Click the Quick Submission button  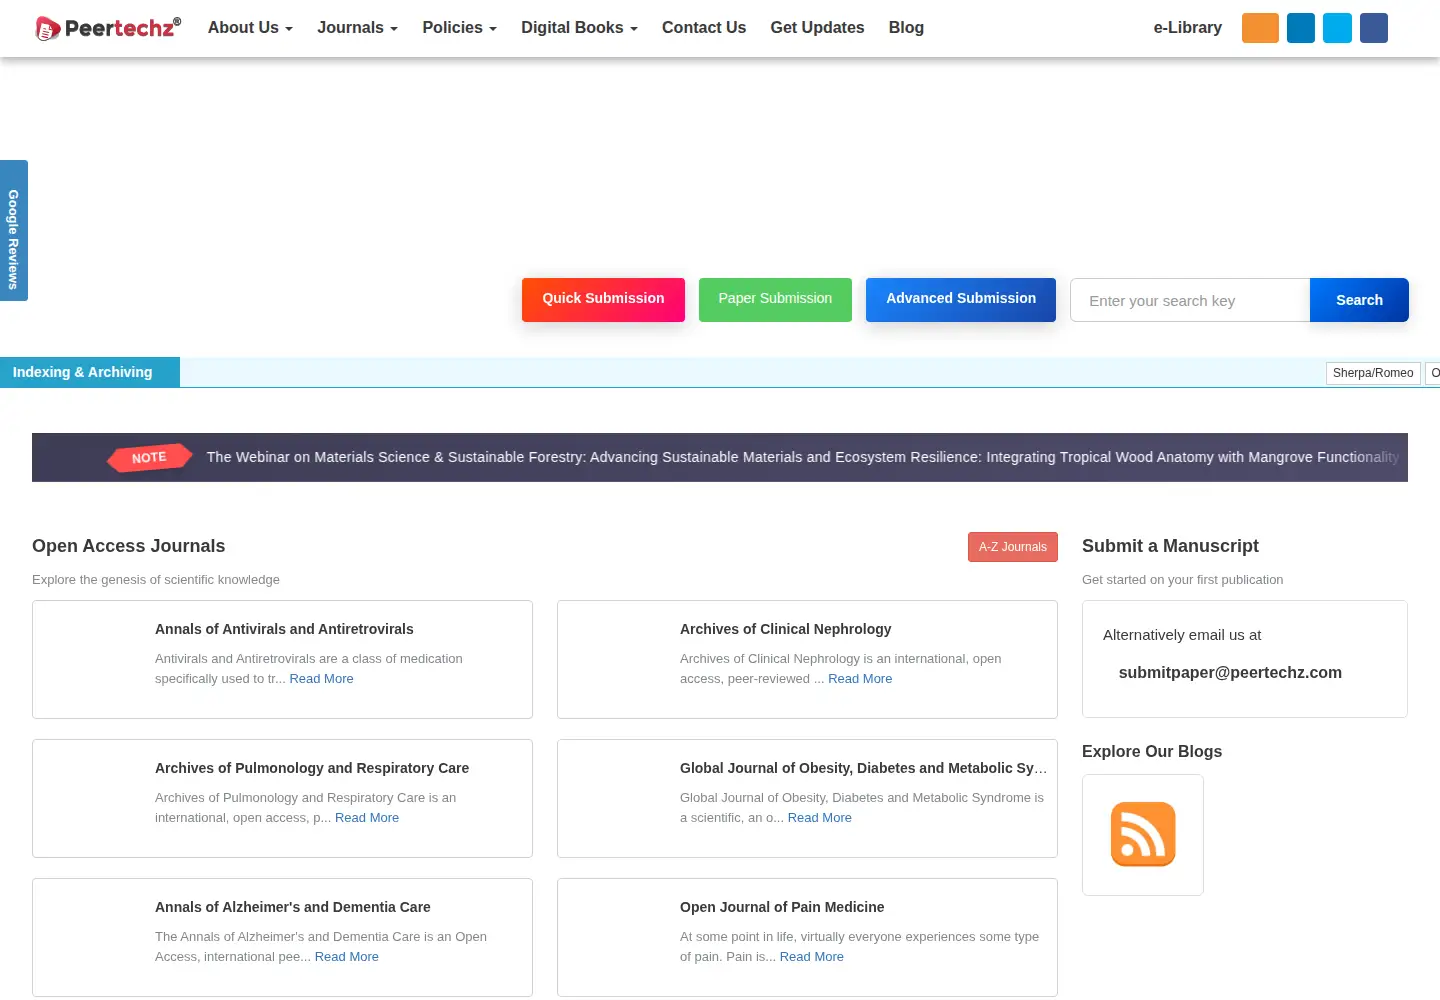[x=603, y=299]
